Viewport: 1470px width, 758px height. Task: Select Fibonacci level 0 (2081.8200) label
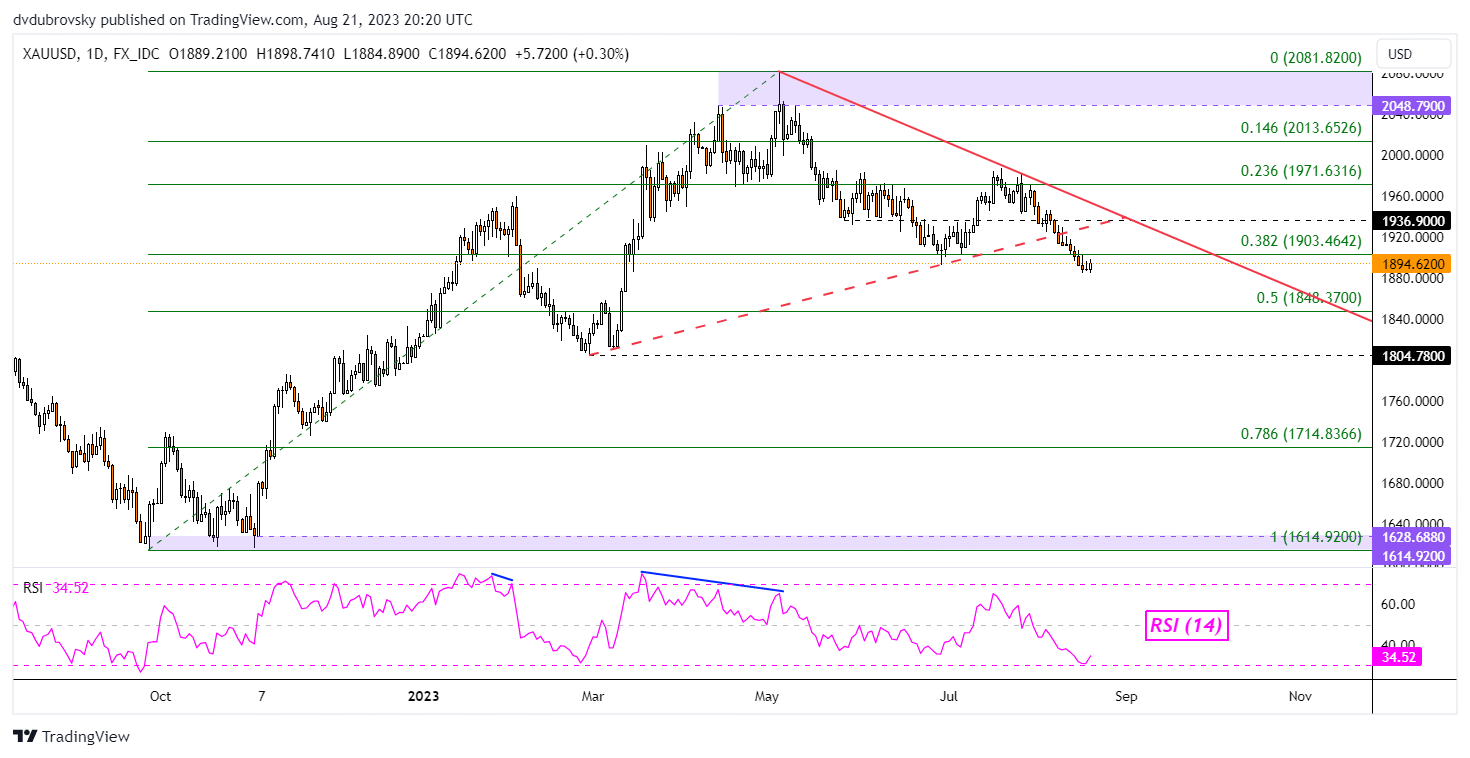point(1316,59)
